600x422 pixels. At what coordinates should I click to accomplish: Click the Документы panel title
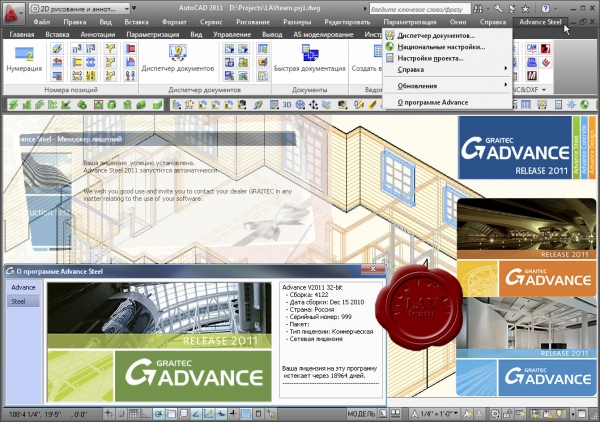coord(309,90)
